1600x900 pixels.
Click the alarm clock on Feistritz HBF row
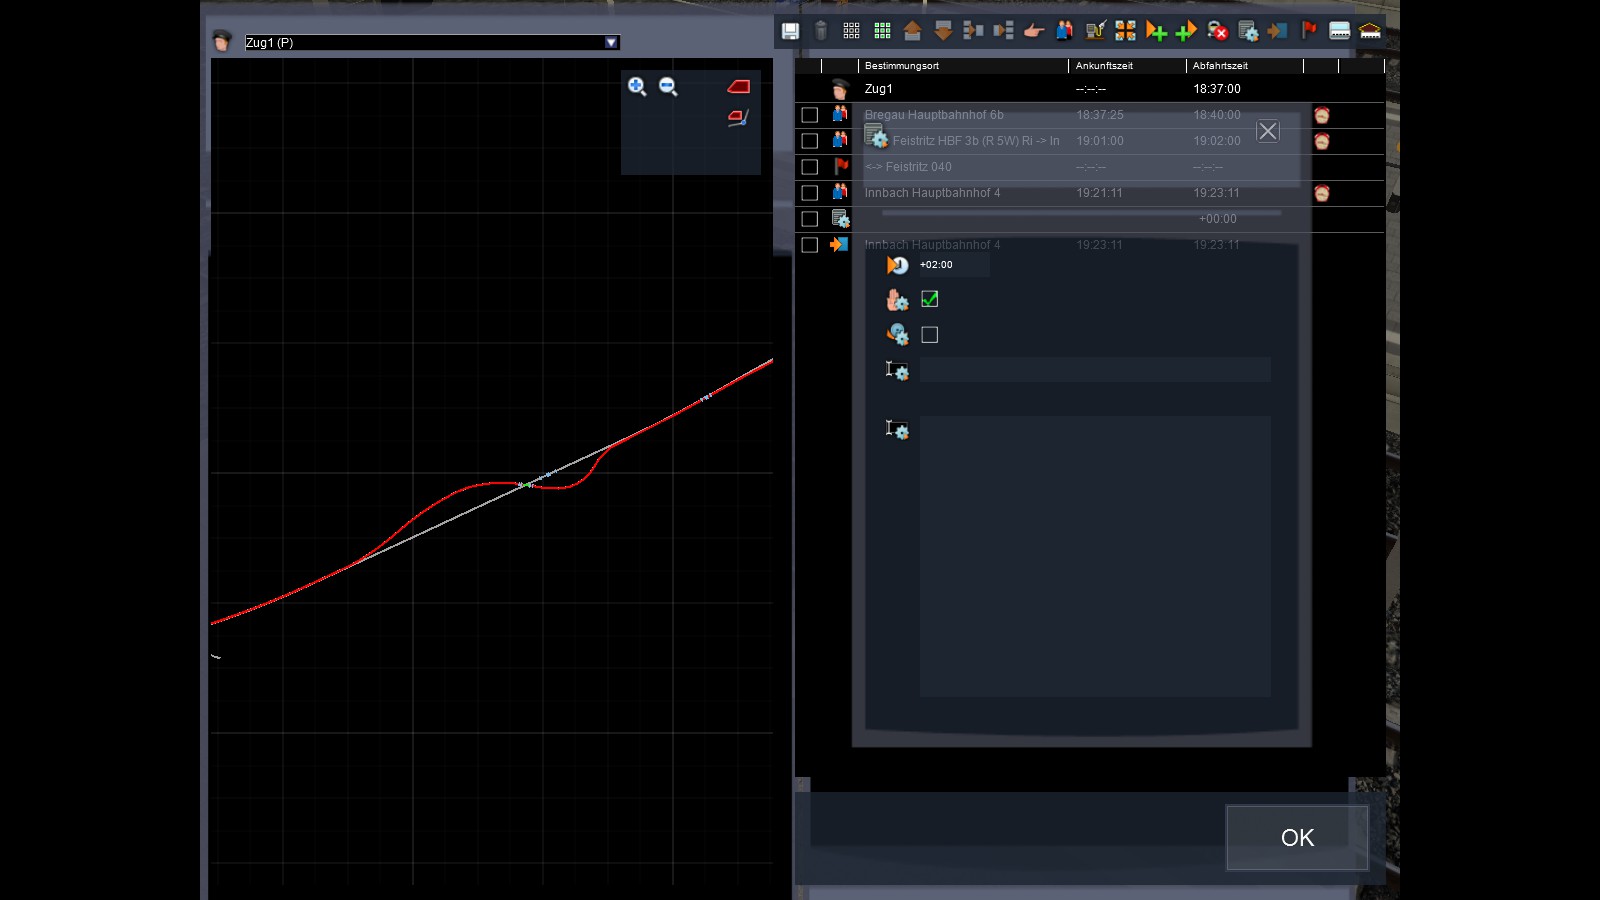click(x=1322, y=141)
